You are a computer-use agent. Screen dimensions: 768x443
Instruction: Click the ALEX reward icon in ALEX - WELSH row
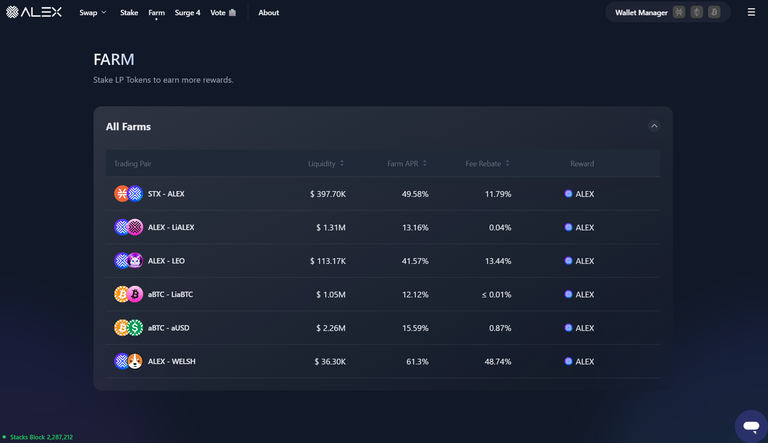point(568,361)
